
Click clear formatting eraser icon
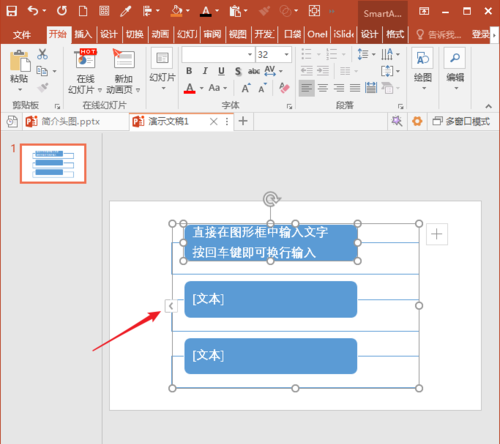[284, 88]
